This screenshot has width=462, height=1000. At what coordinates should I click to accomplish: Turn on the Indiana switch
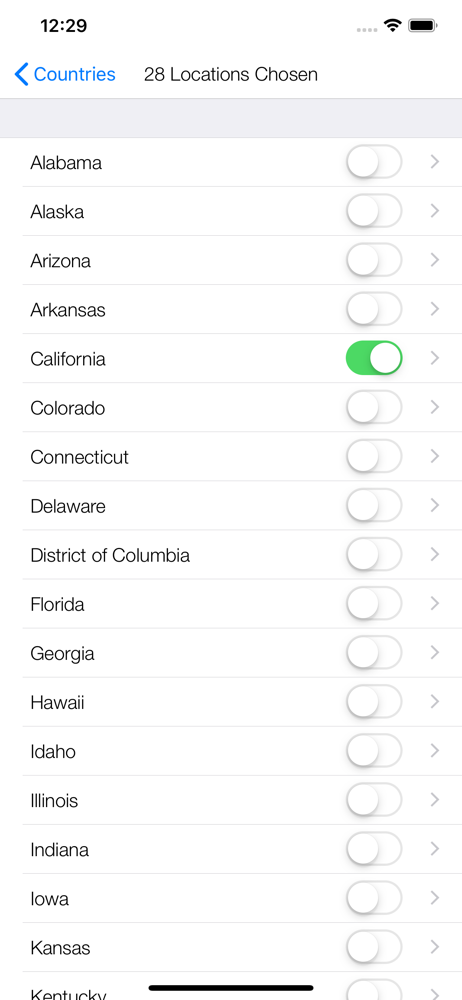point(374,849)
